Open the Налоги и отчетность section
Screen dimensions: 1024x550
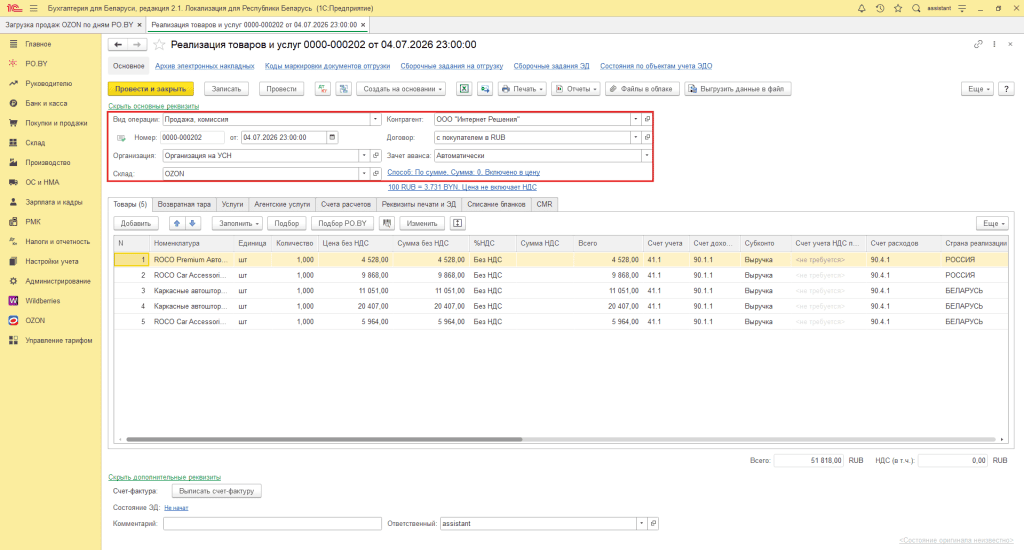pos(56,241)
